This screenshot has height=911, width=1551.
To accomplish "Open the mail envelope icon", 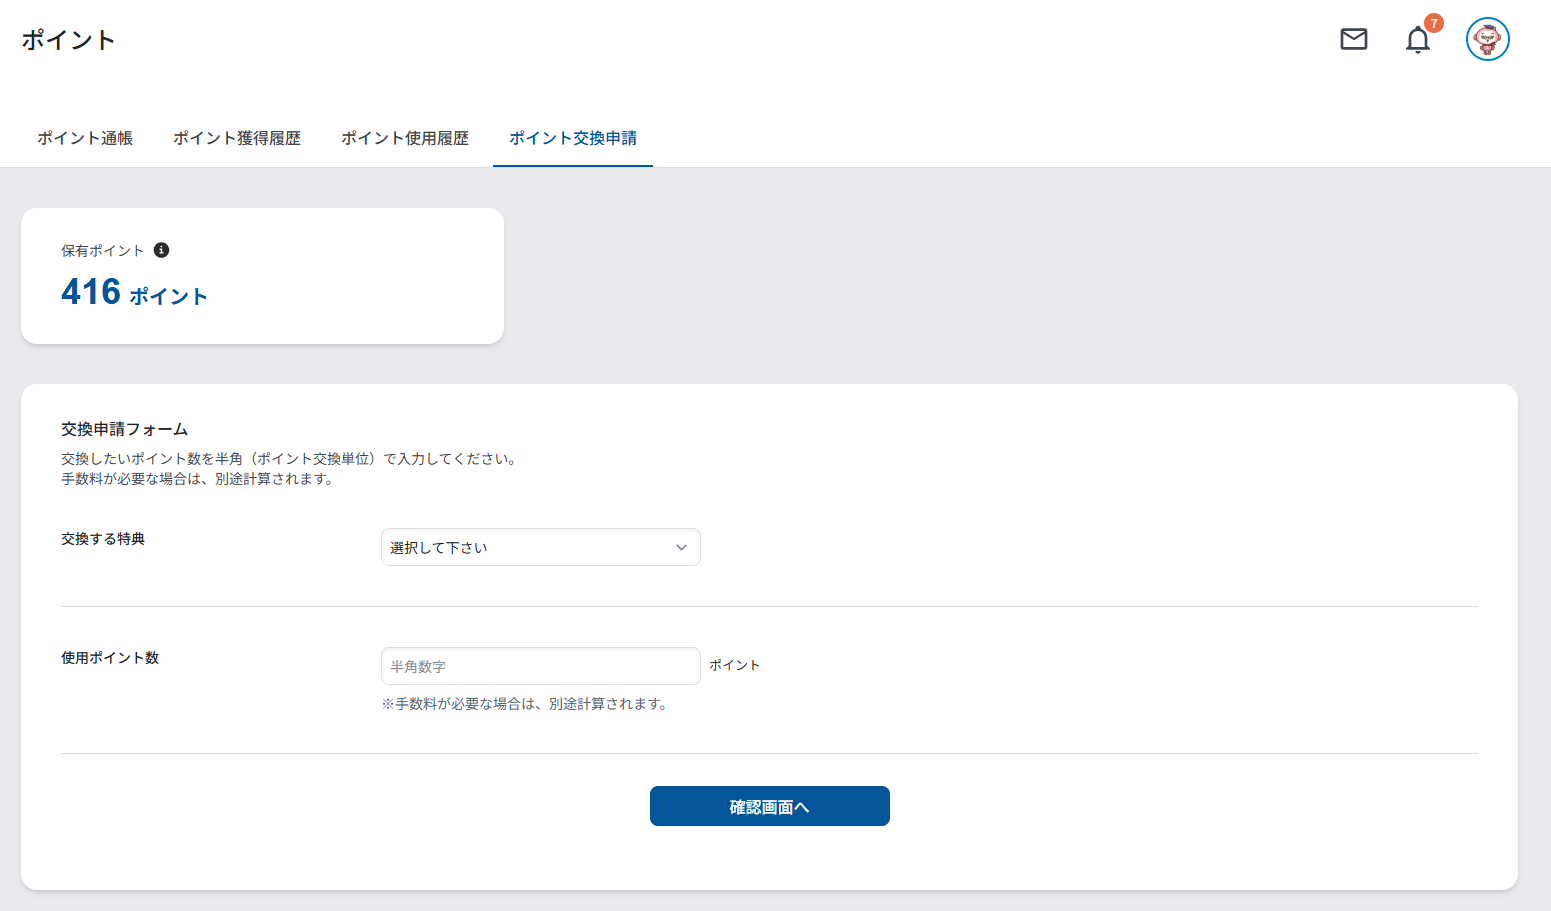I will point(1353,39).
